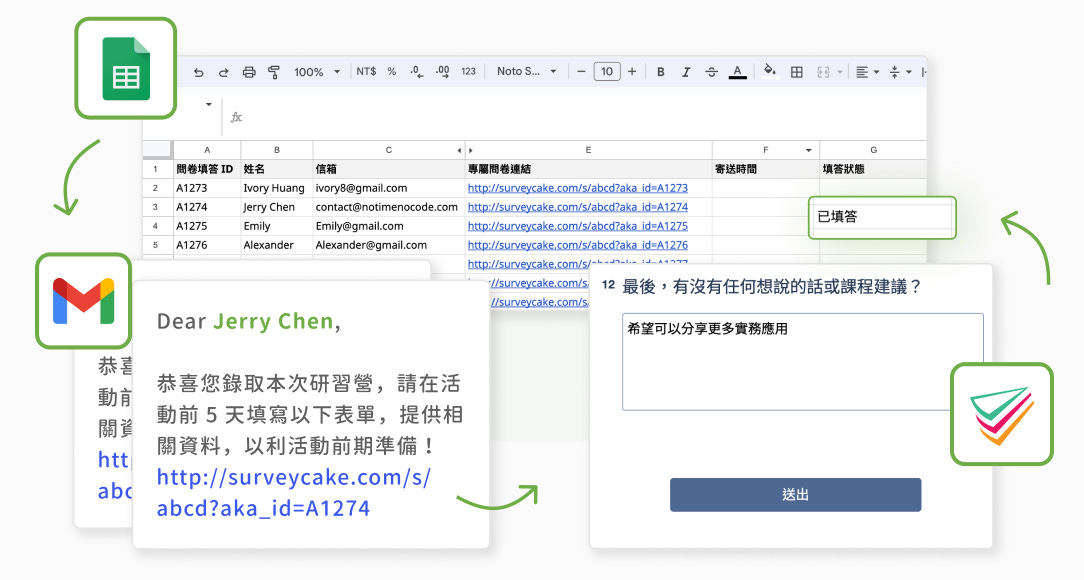Select column C header

389,150
